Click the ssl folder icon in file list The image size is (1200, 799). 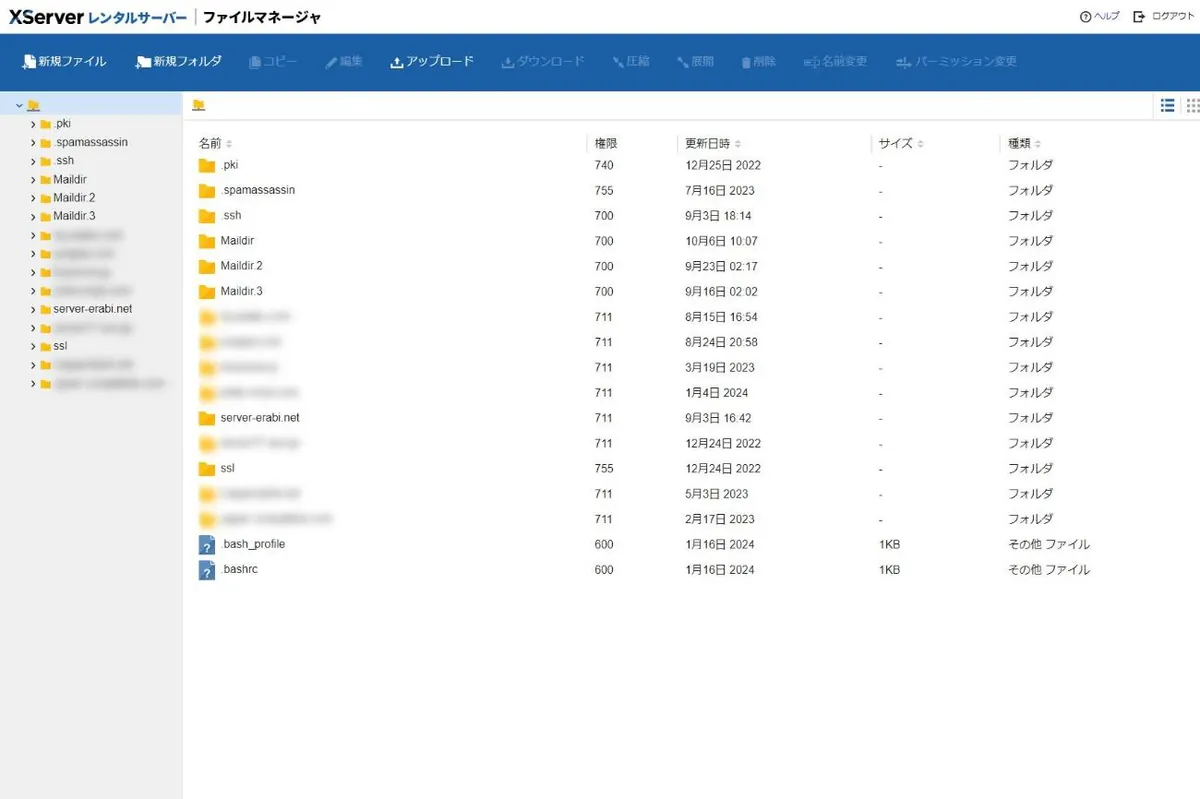[x=207, y=469]
